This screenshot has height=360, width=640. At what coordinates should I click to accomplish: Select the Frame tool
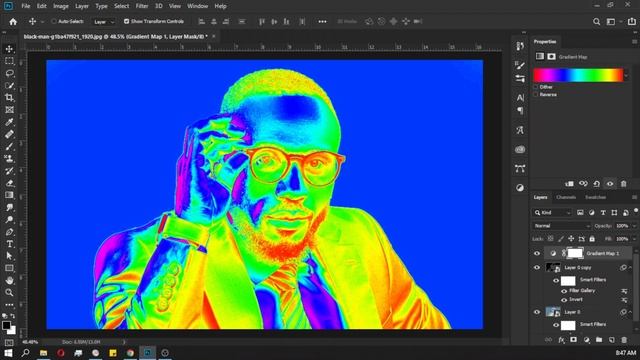9,110
